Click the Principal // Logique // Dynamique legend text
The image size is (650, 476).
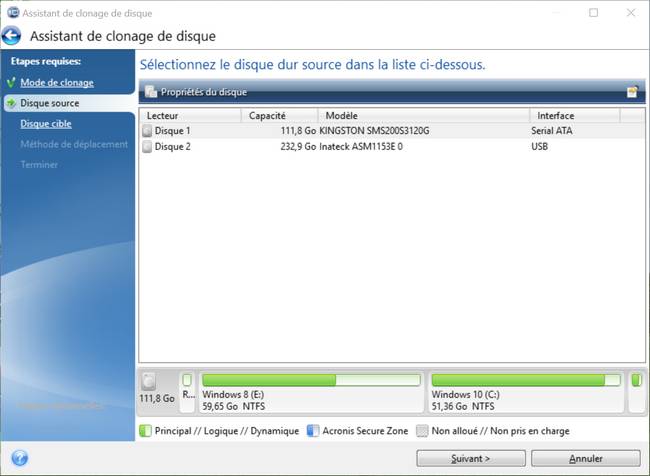click(x=227, y=431)
